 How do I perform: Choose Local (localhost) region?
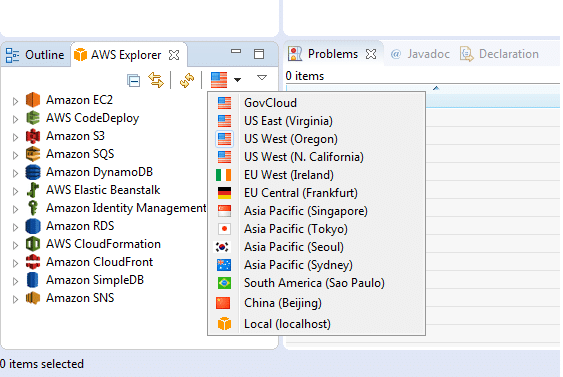coord(316,324)
